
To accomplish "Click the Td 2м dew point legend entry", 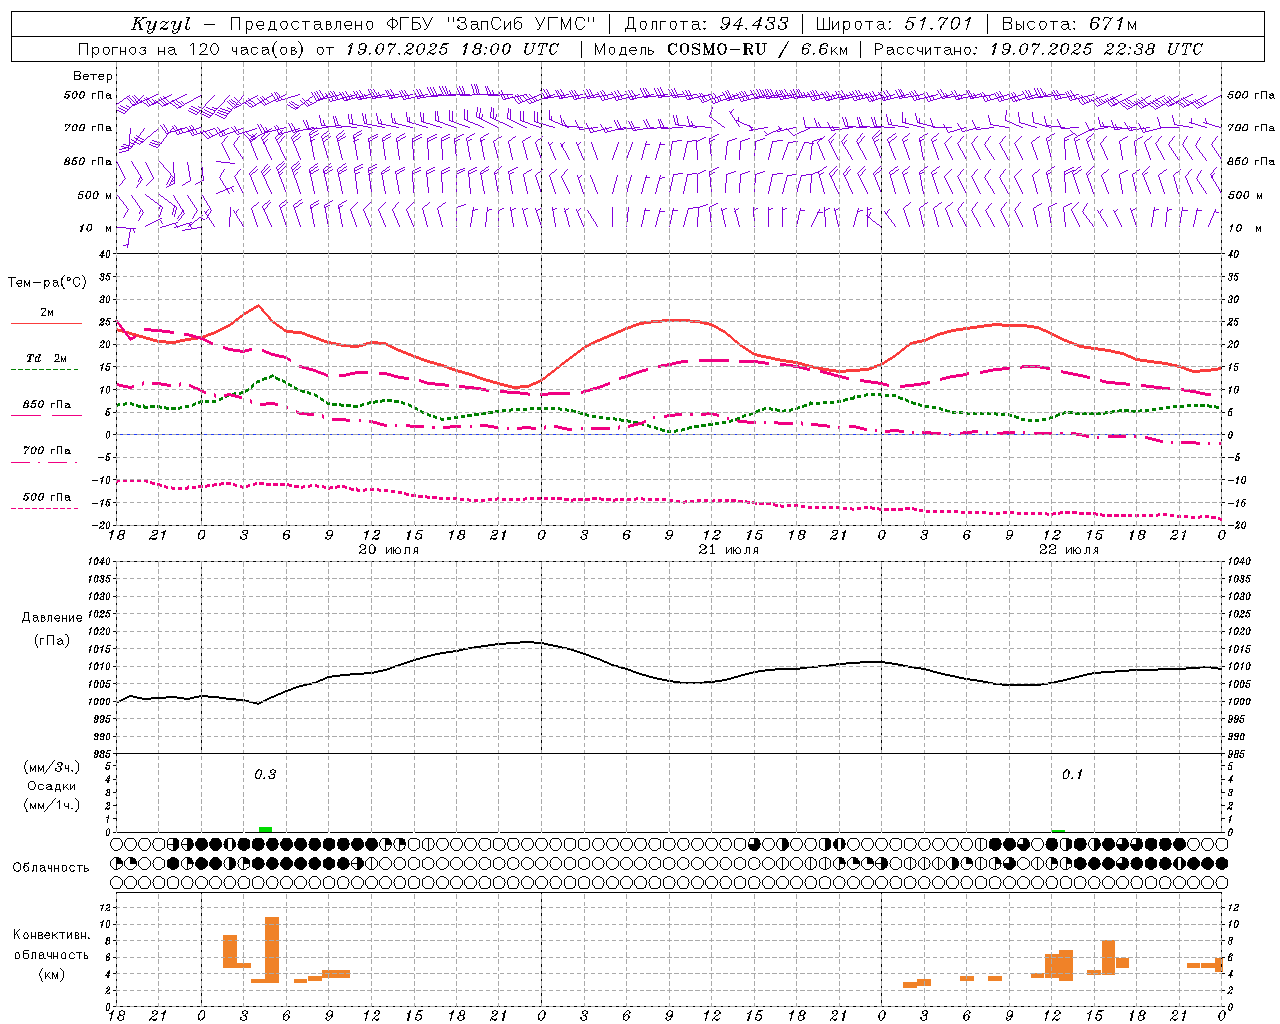I will (47, 358).
